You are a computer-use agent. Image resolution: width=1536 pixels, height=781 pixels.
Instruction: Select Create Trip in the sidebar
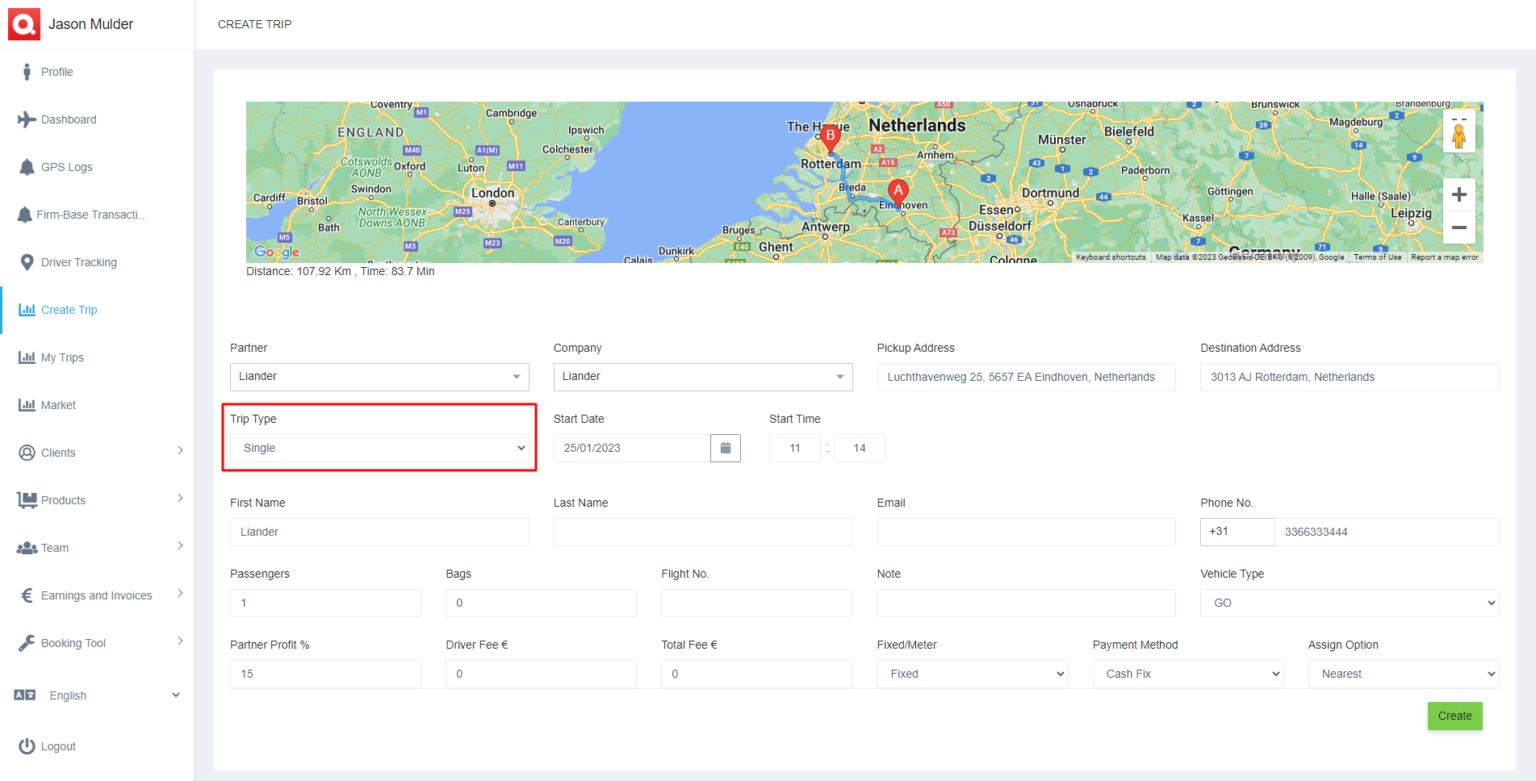(x=68, y=309)
